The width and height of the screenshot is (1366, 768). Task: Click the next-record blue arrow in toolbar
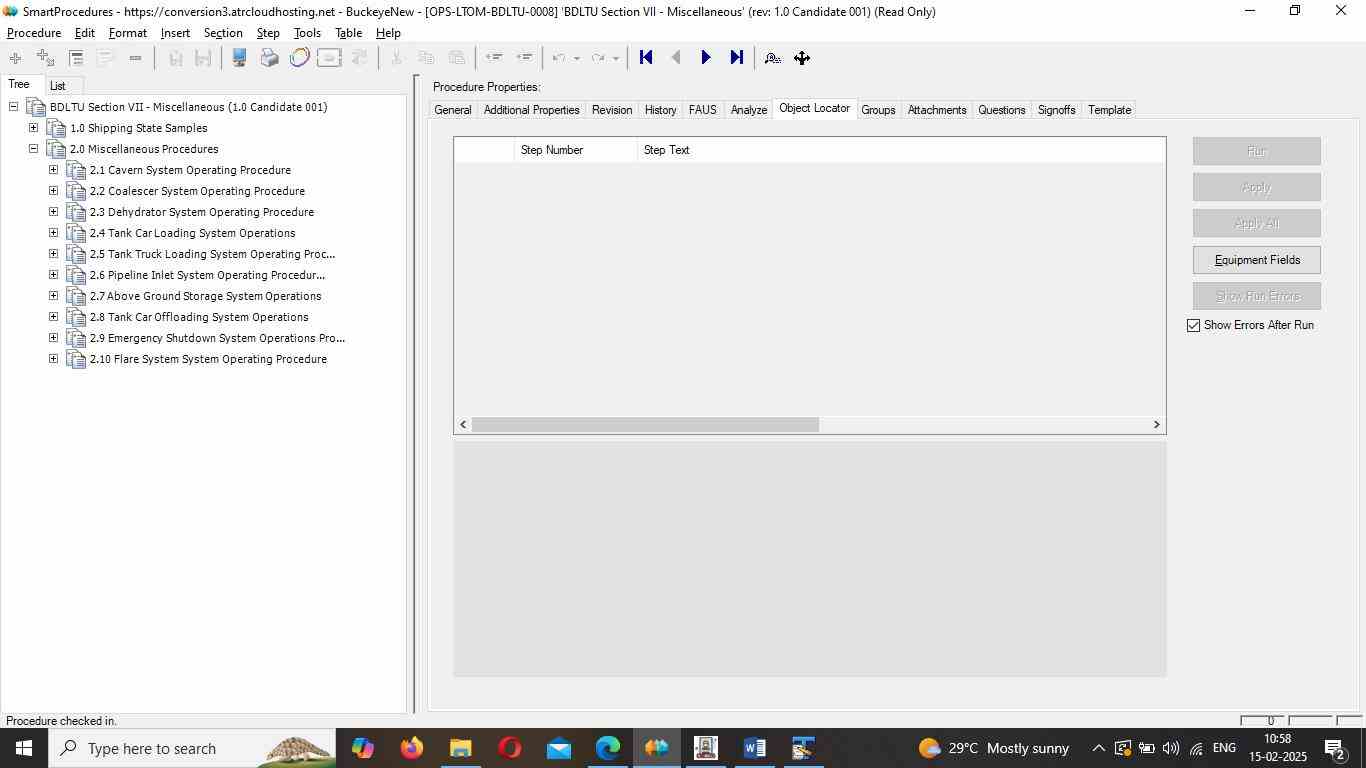706,58
